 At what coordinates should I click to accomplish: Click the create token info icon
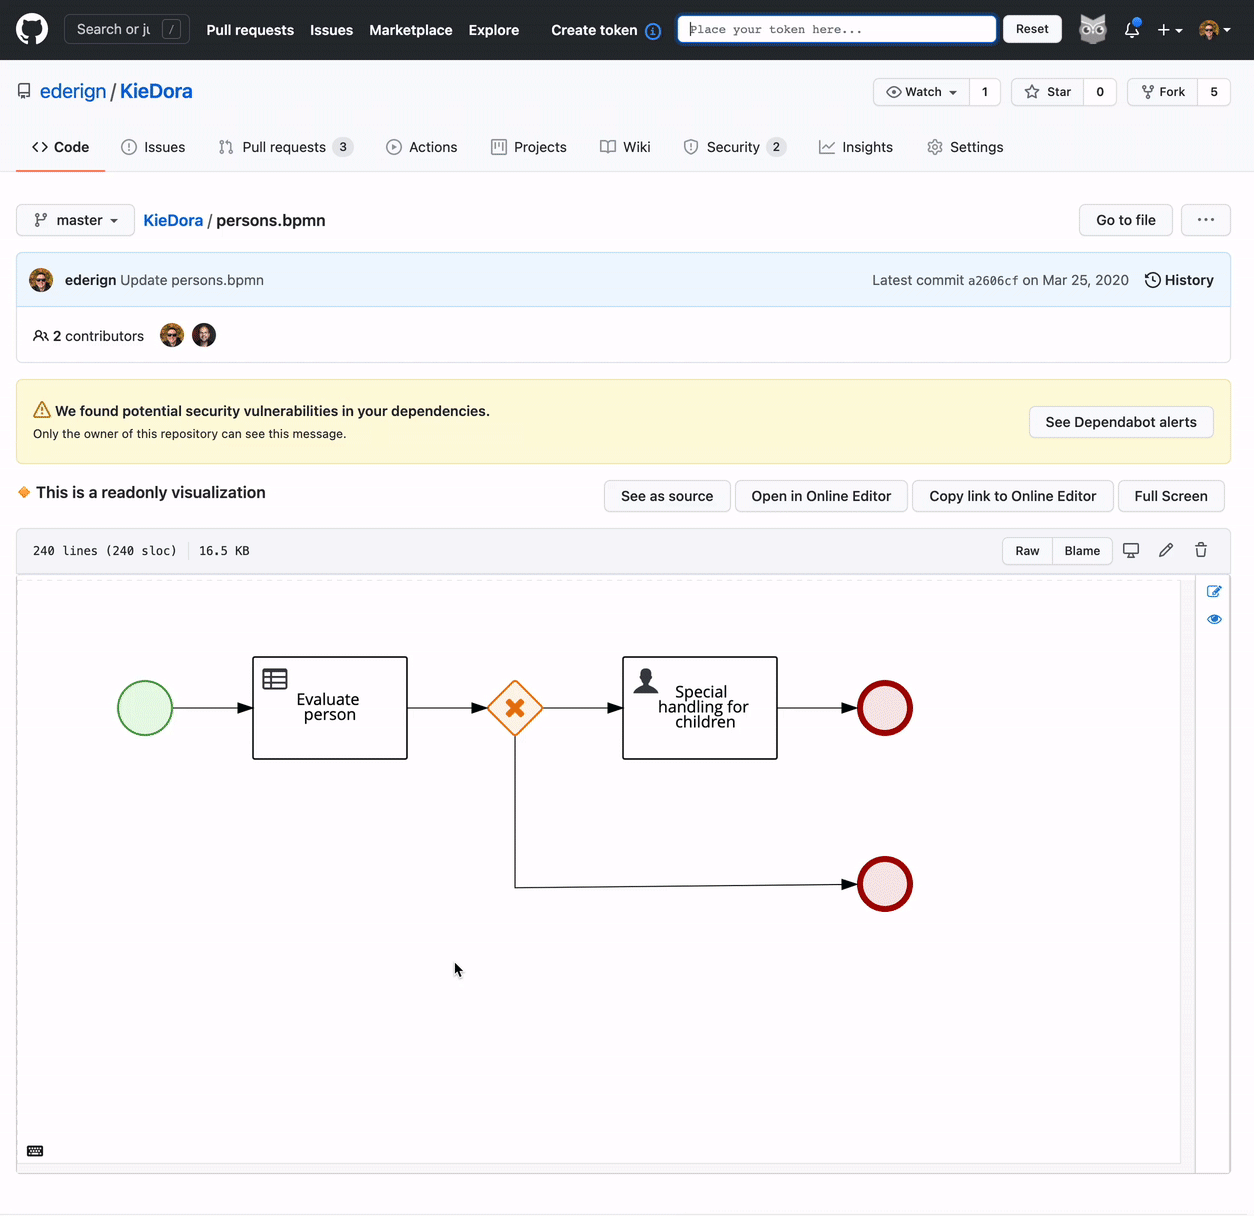[653, 31]
